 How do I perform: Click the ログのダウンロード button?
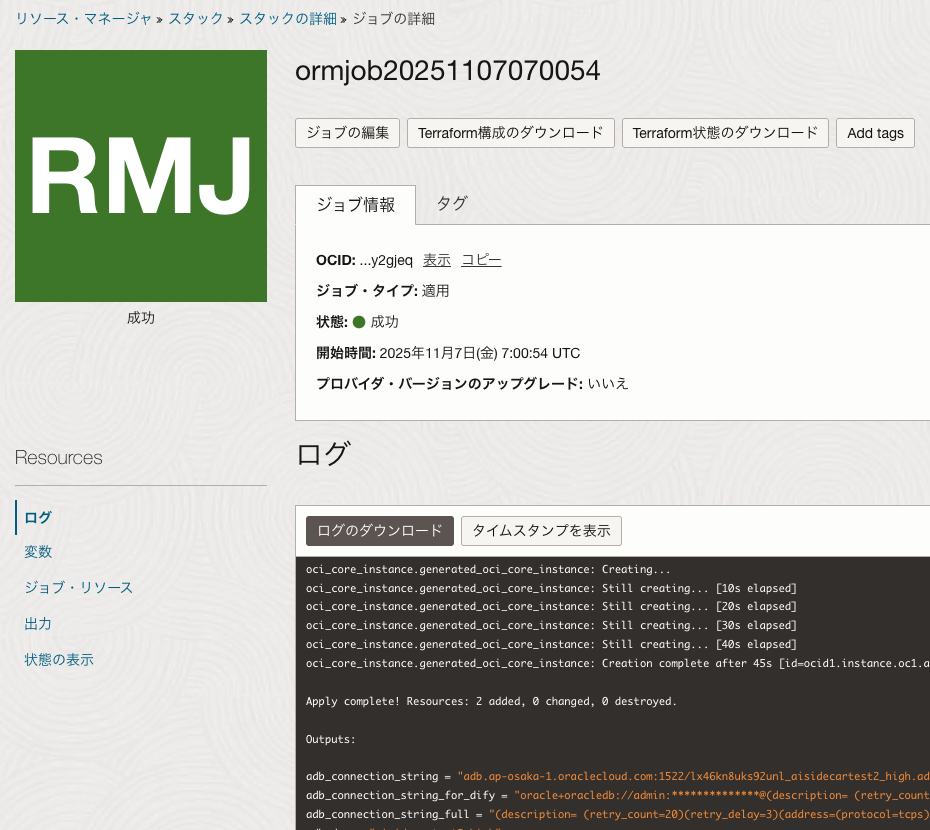point(380,530)
